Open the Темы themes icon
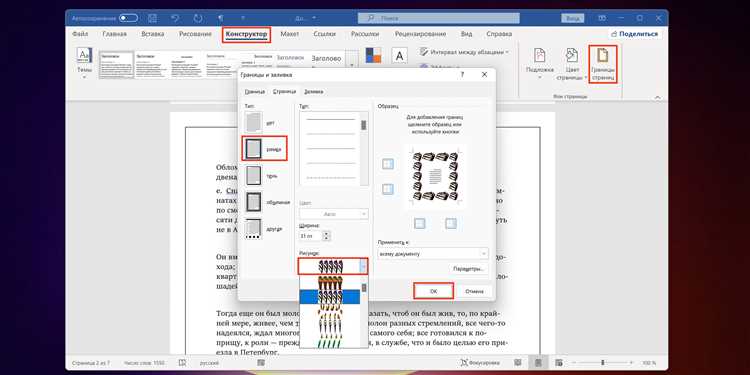Viewport: 750px width, 375px height. [84, 63]
